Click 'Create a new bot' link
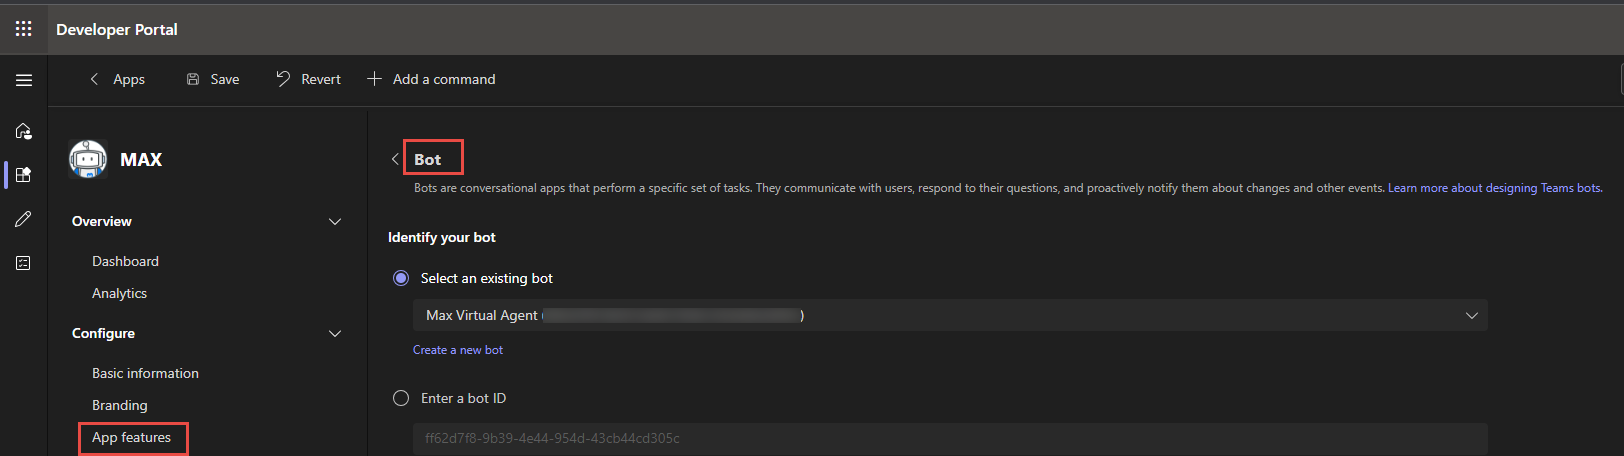Image resolution: width=1624 pixels, height=456 pixels. click(458, 350)
